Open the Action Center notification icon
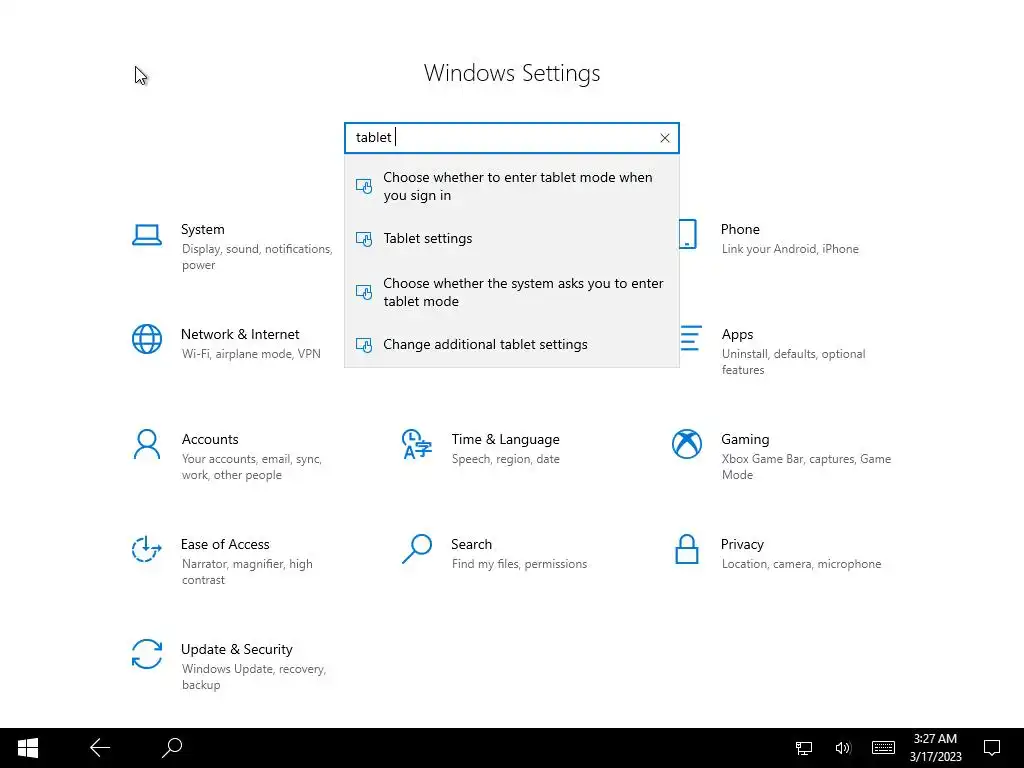 tap(992, 748)
